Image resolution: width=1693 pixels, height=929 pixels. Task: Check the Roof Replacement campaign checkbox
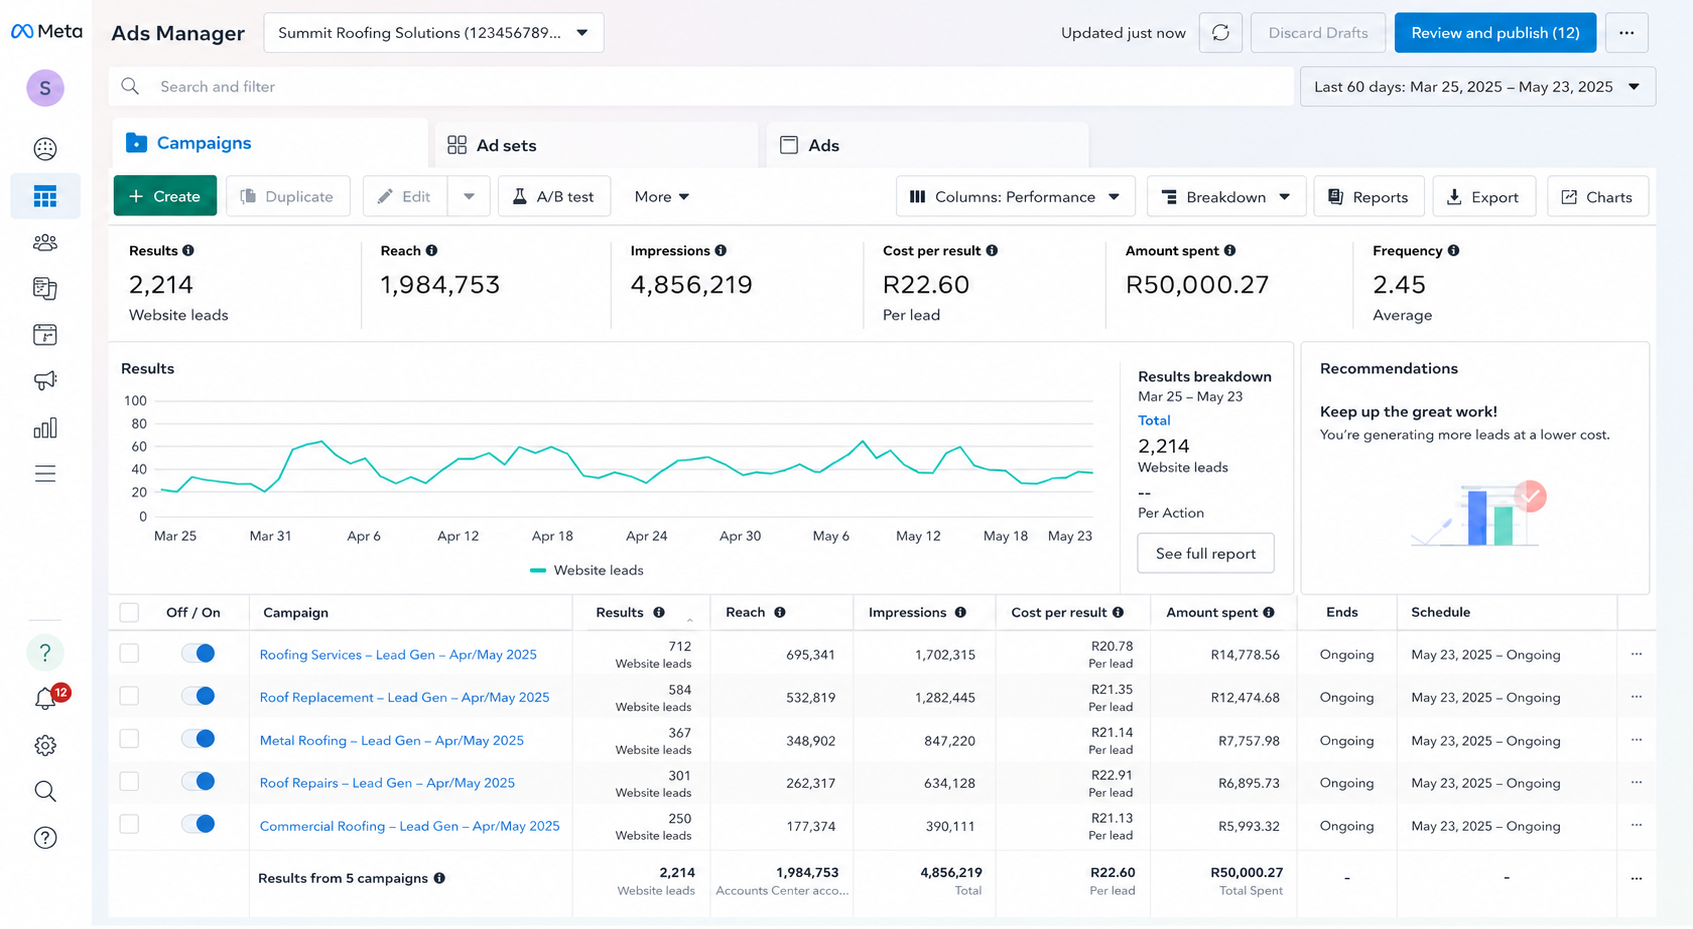pyautogui.click(x=129, y=696)
